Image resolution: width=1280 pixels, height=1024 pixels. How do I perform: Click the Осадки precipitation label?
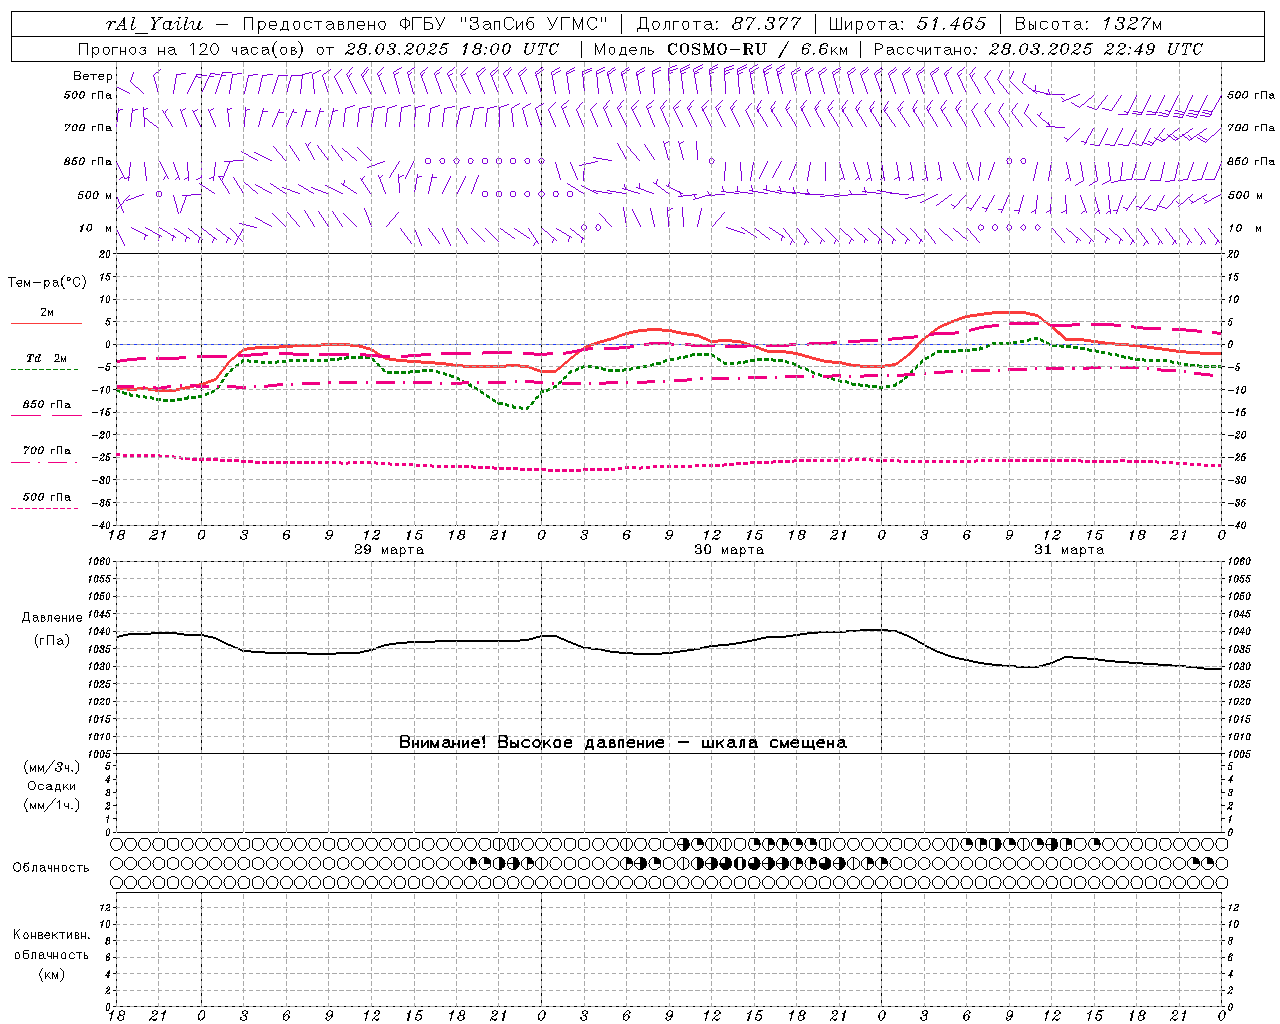click(51, 786)
